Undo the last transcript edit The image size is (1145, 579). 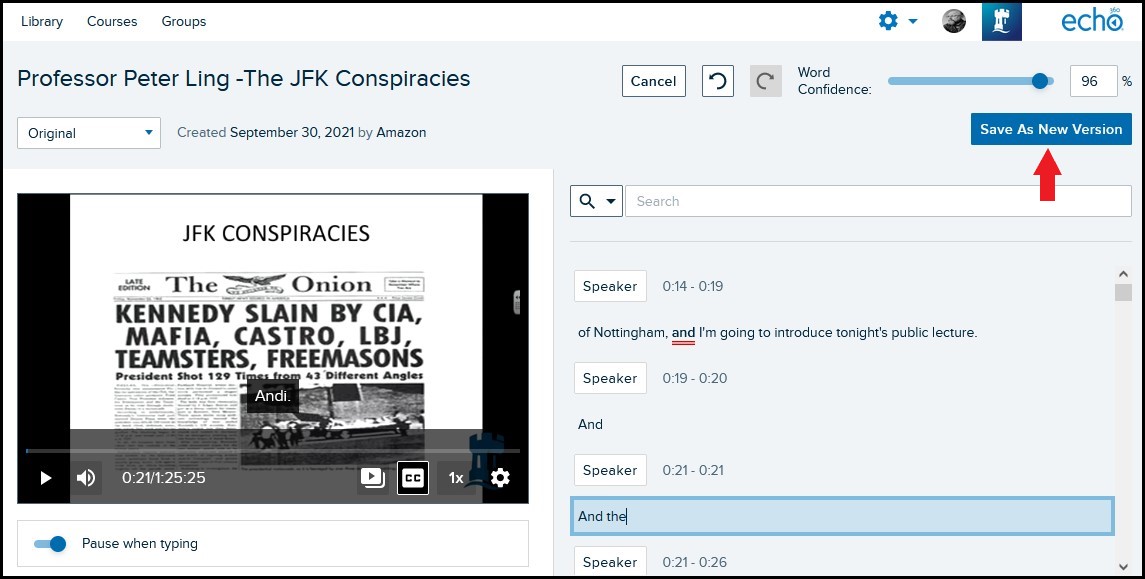click(x=717, y=81)
